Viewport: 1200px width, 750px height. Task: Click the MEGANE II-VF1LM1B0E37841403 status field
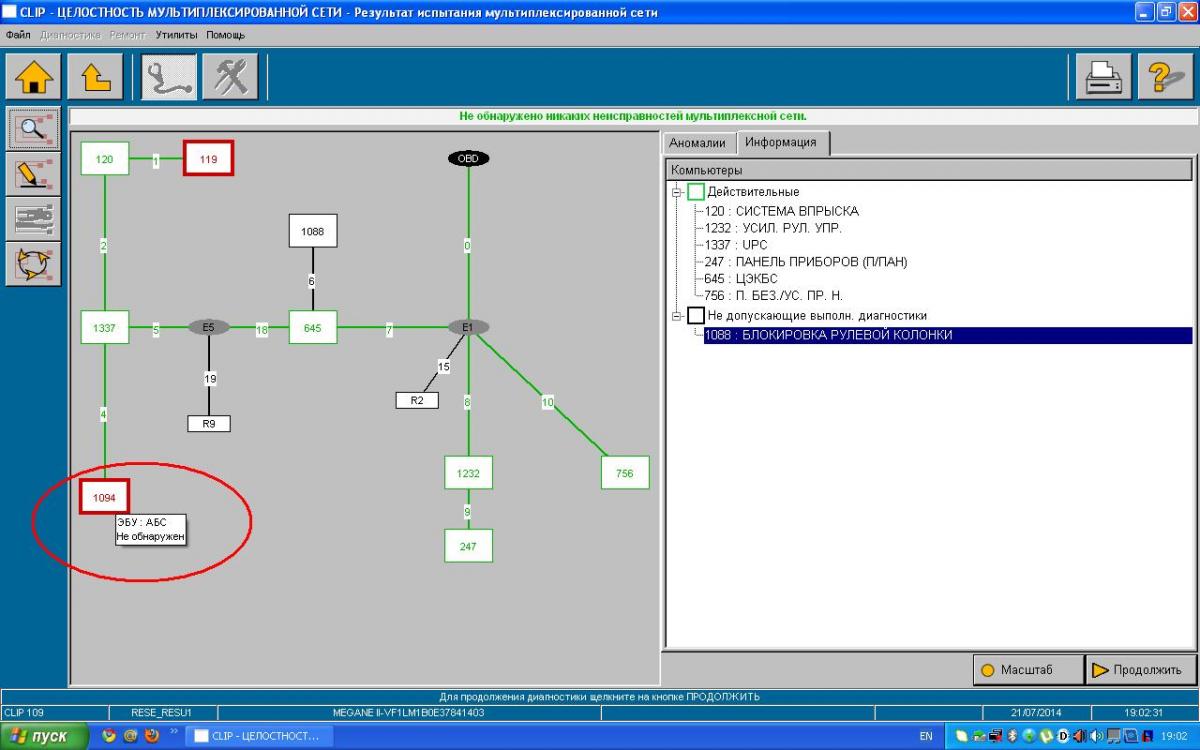tap(408, 712)
